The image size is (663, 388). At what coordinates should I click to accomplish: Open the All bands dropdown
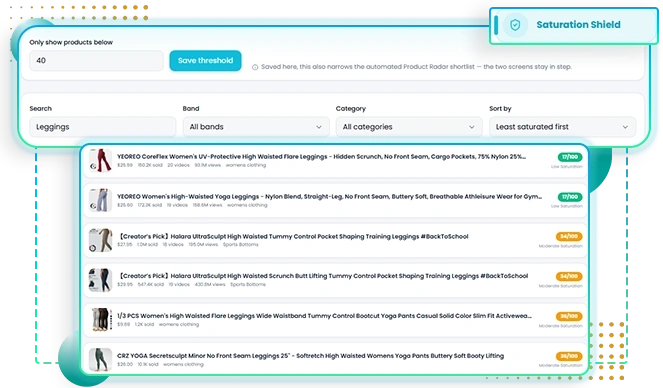[x=256, y=127]
